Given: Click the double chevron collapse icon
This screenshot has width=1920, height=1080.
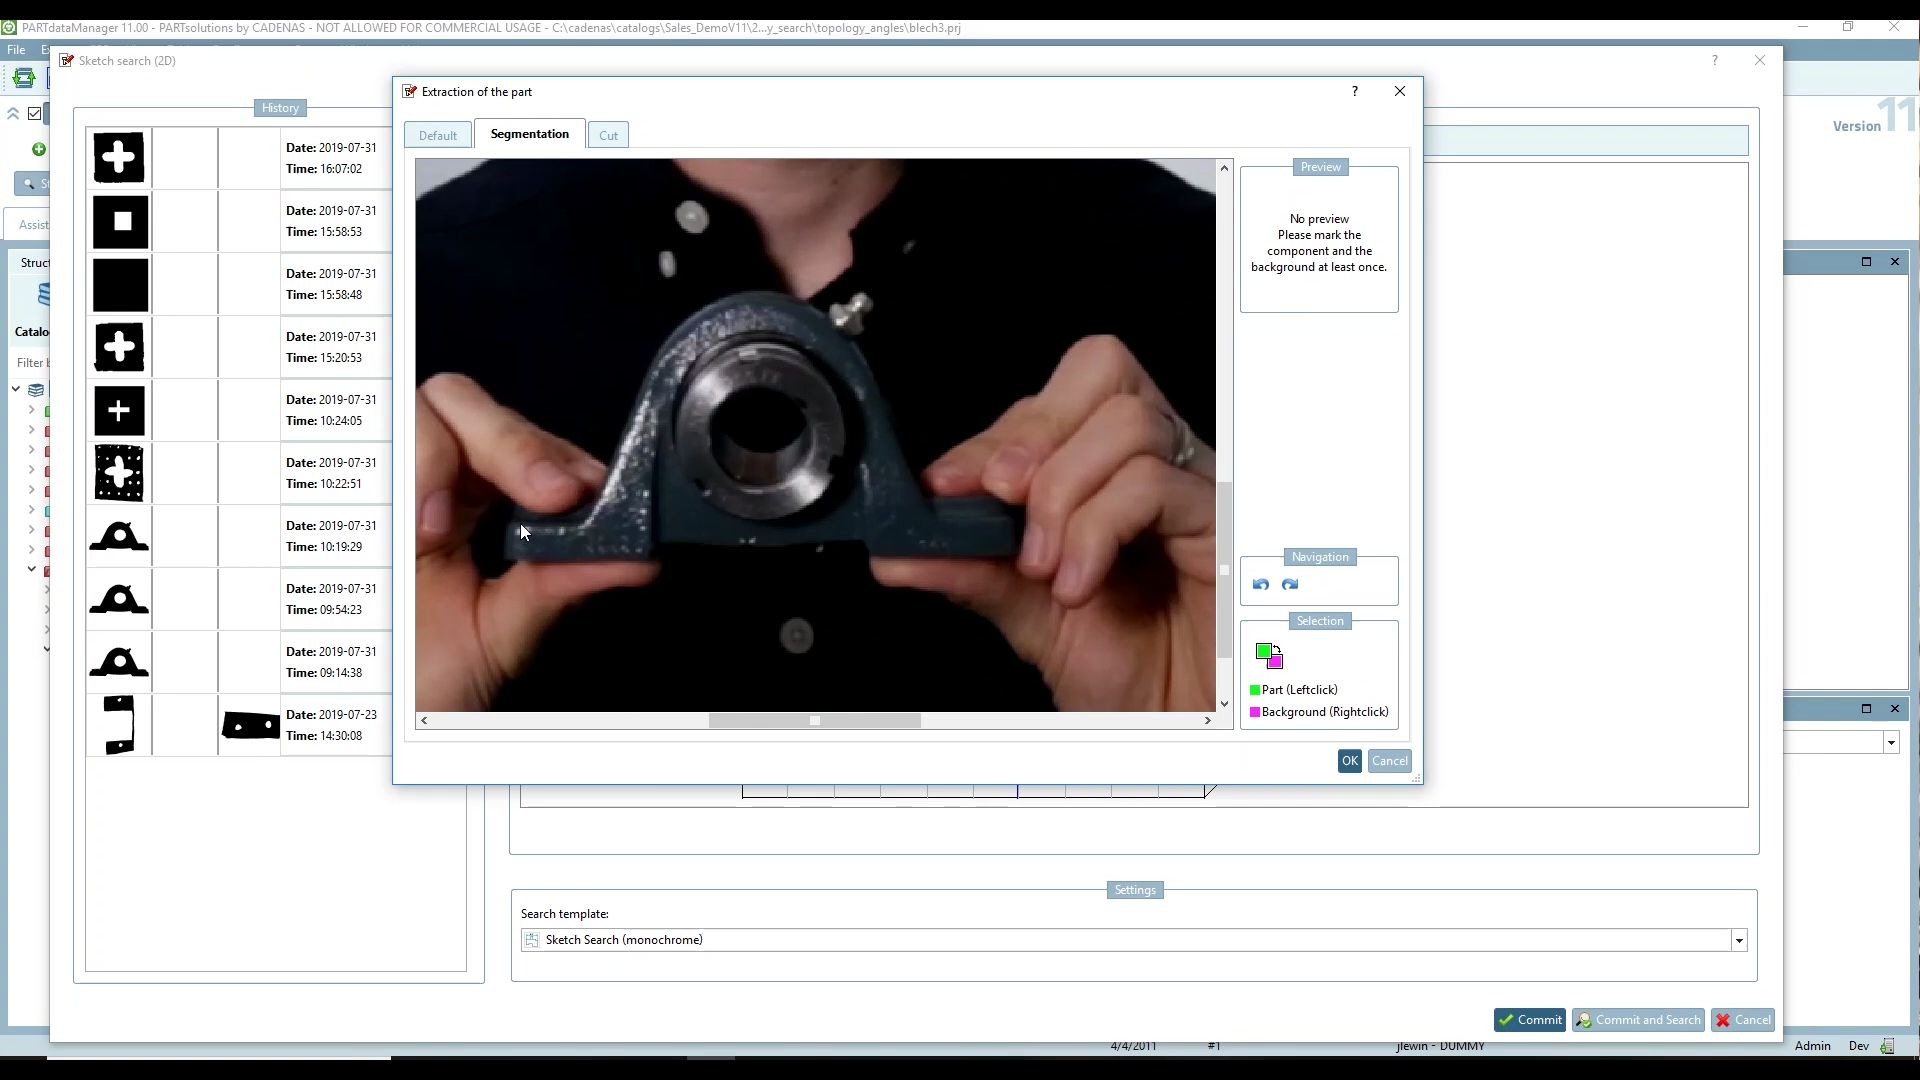Looking at the screenshot, I should (14, 114).
